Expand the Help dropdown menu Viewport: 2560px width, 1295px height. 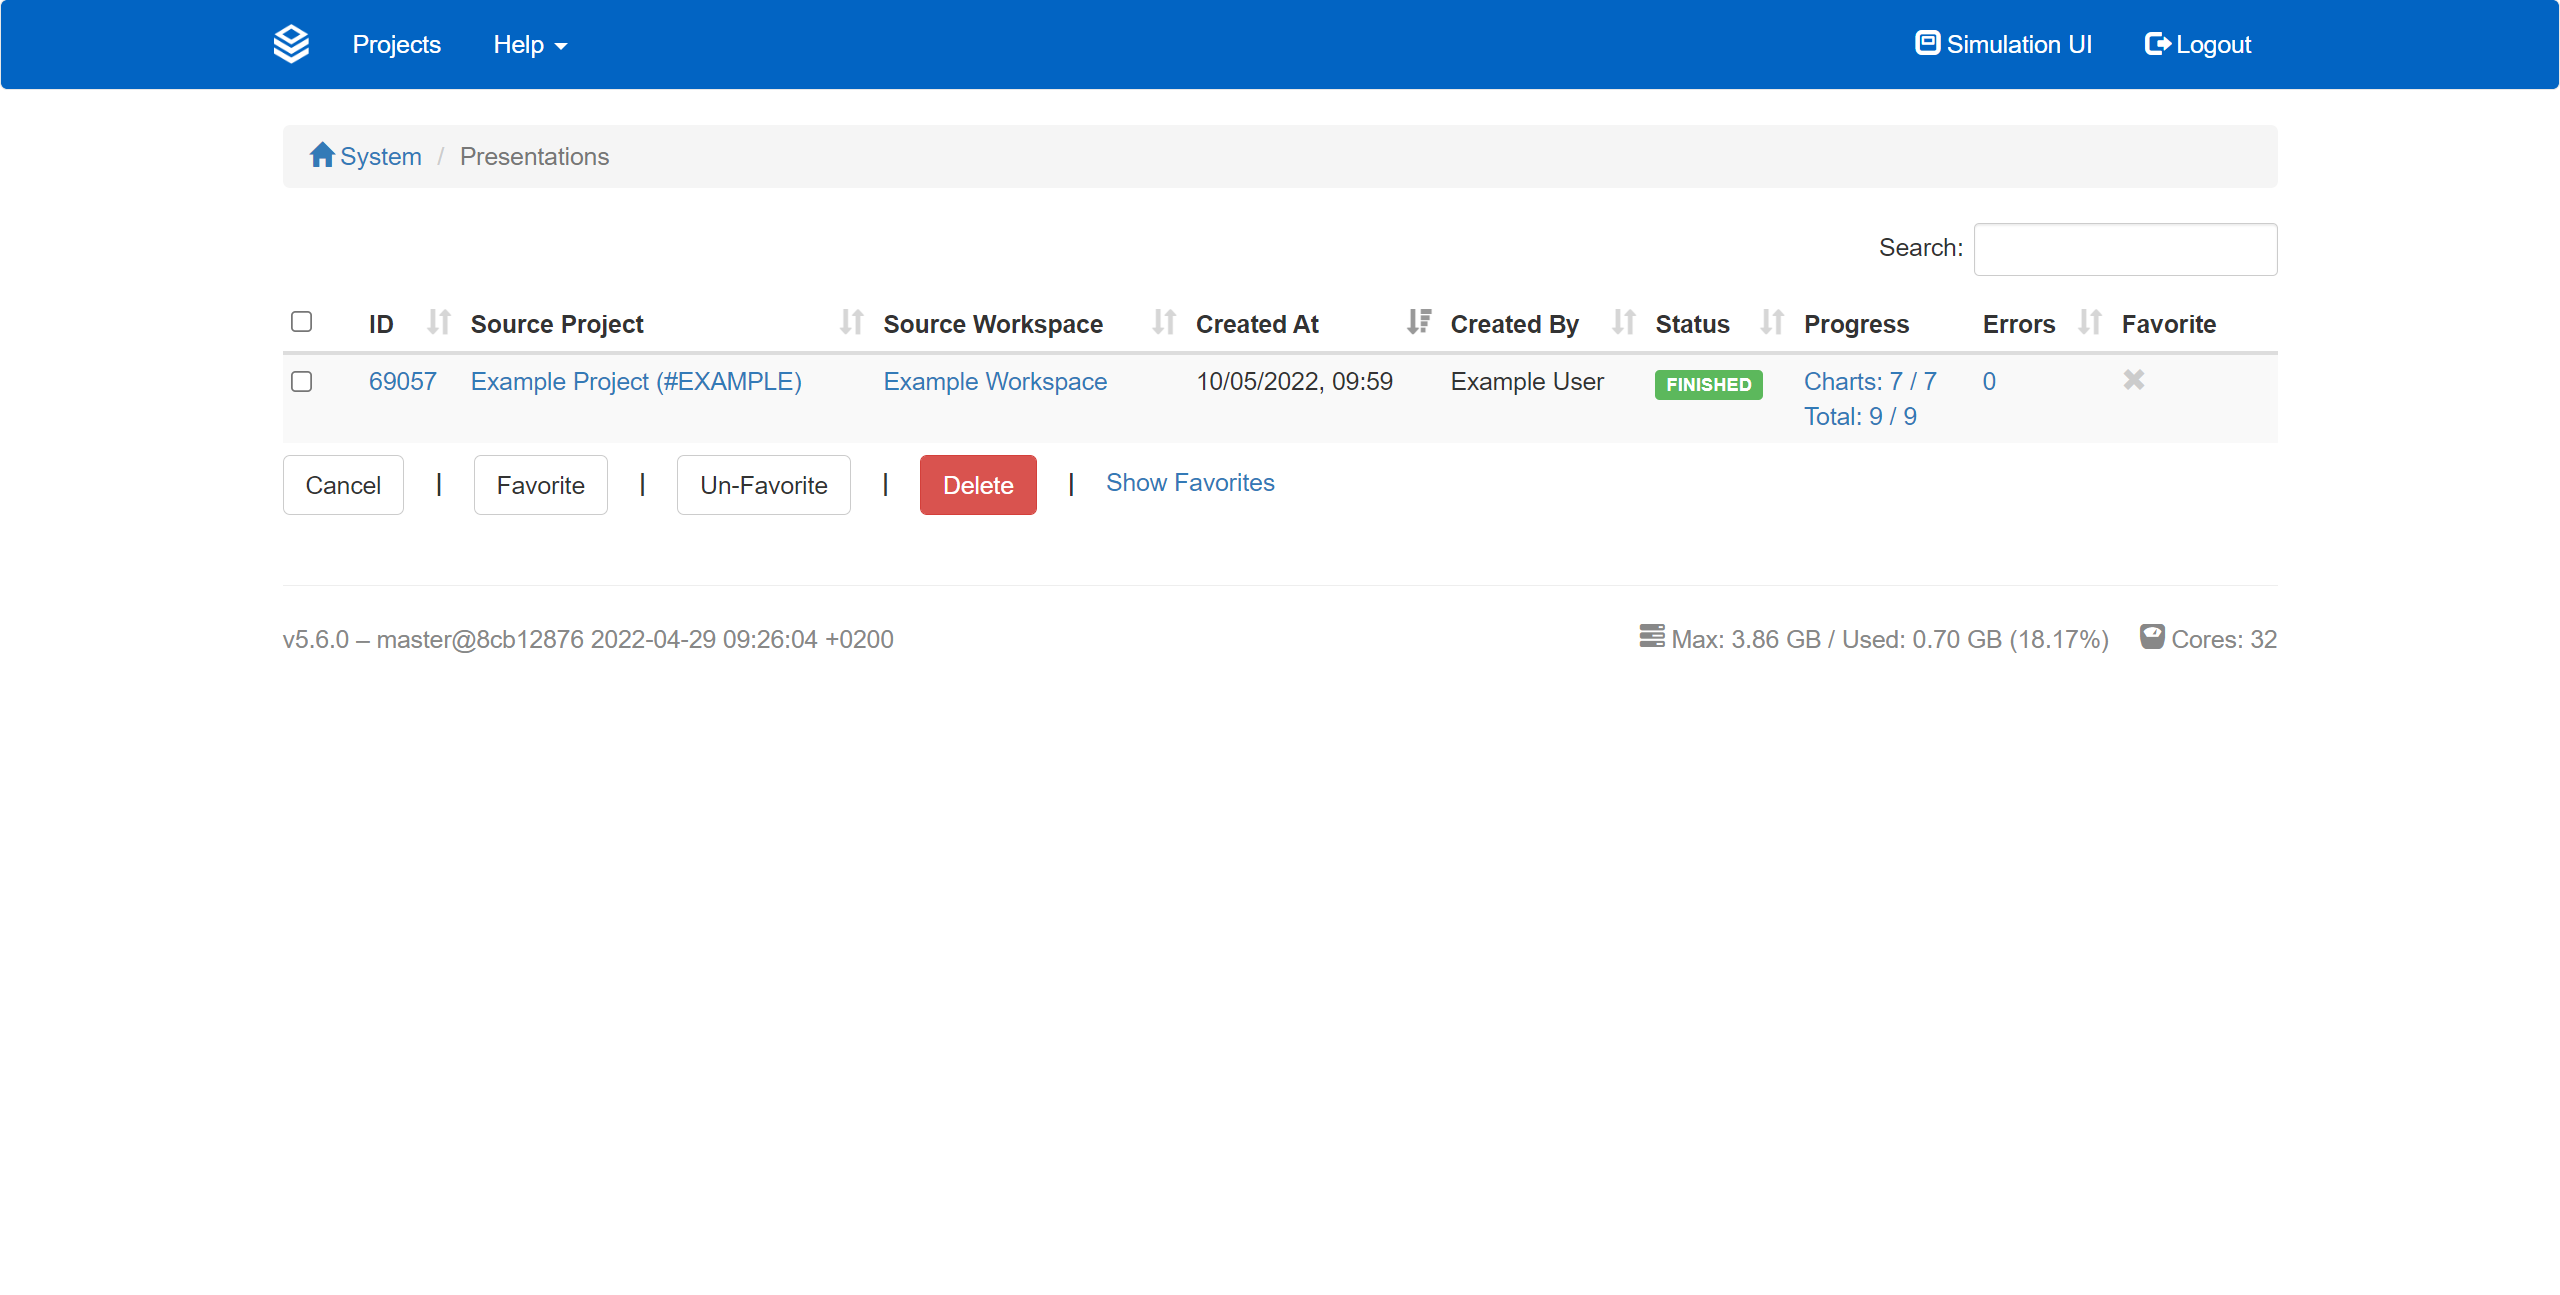(x=530, y=45)
